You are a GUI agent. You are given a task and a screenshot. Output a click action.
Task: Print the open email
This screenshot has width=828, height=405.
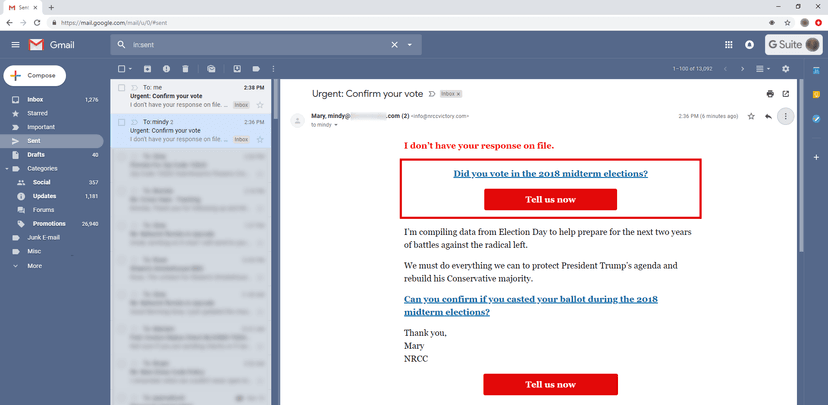(770, 94)
